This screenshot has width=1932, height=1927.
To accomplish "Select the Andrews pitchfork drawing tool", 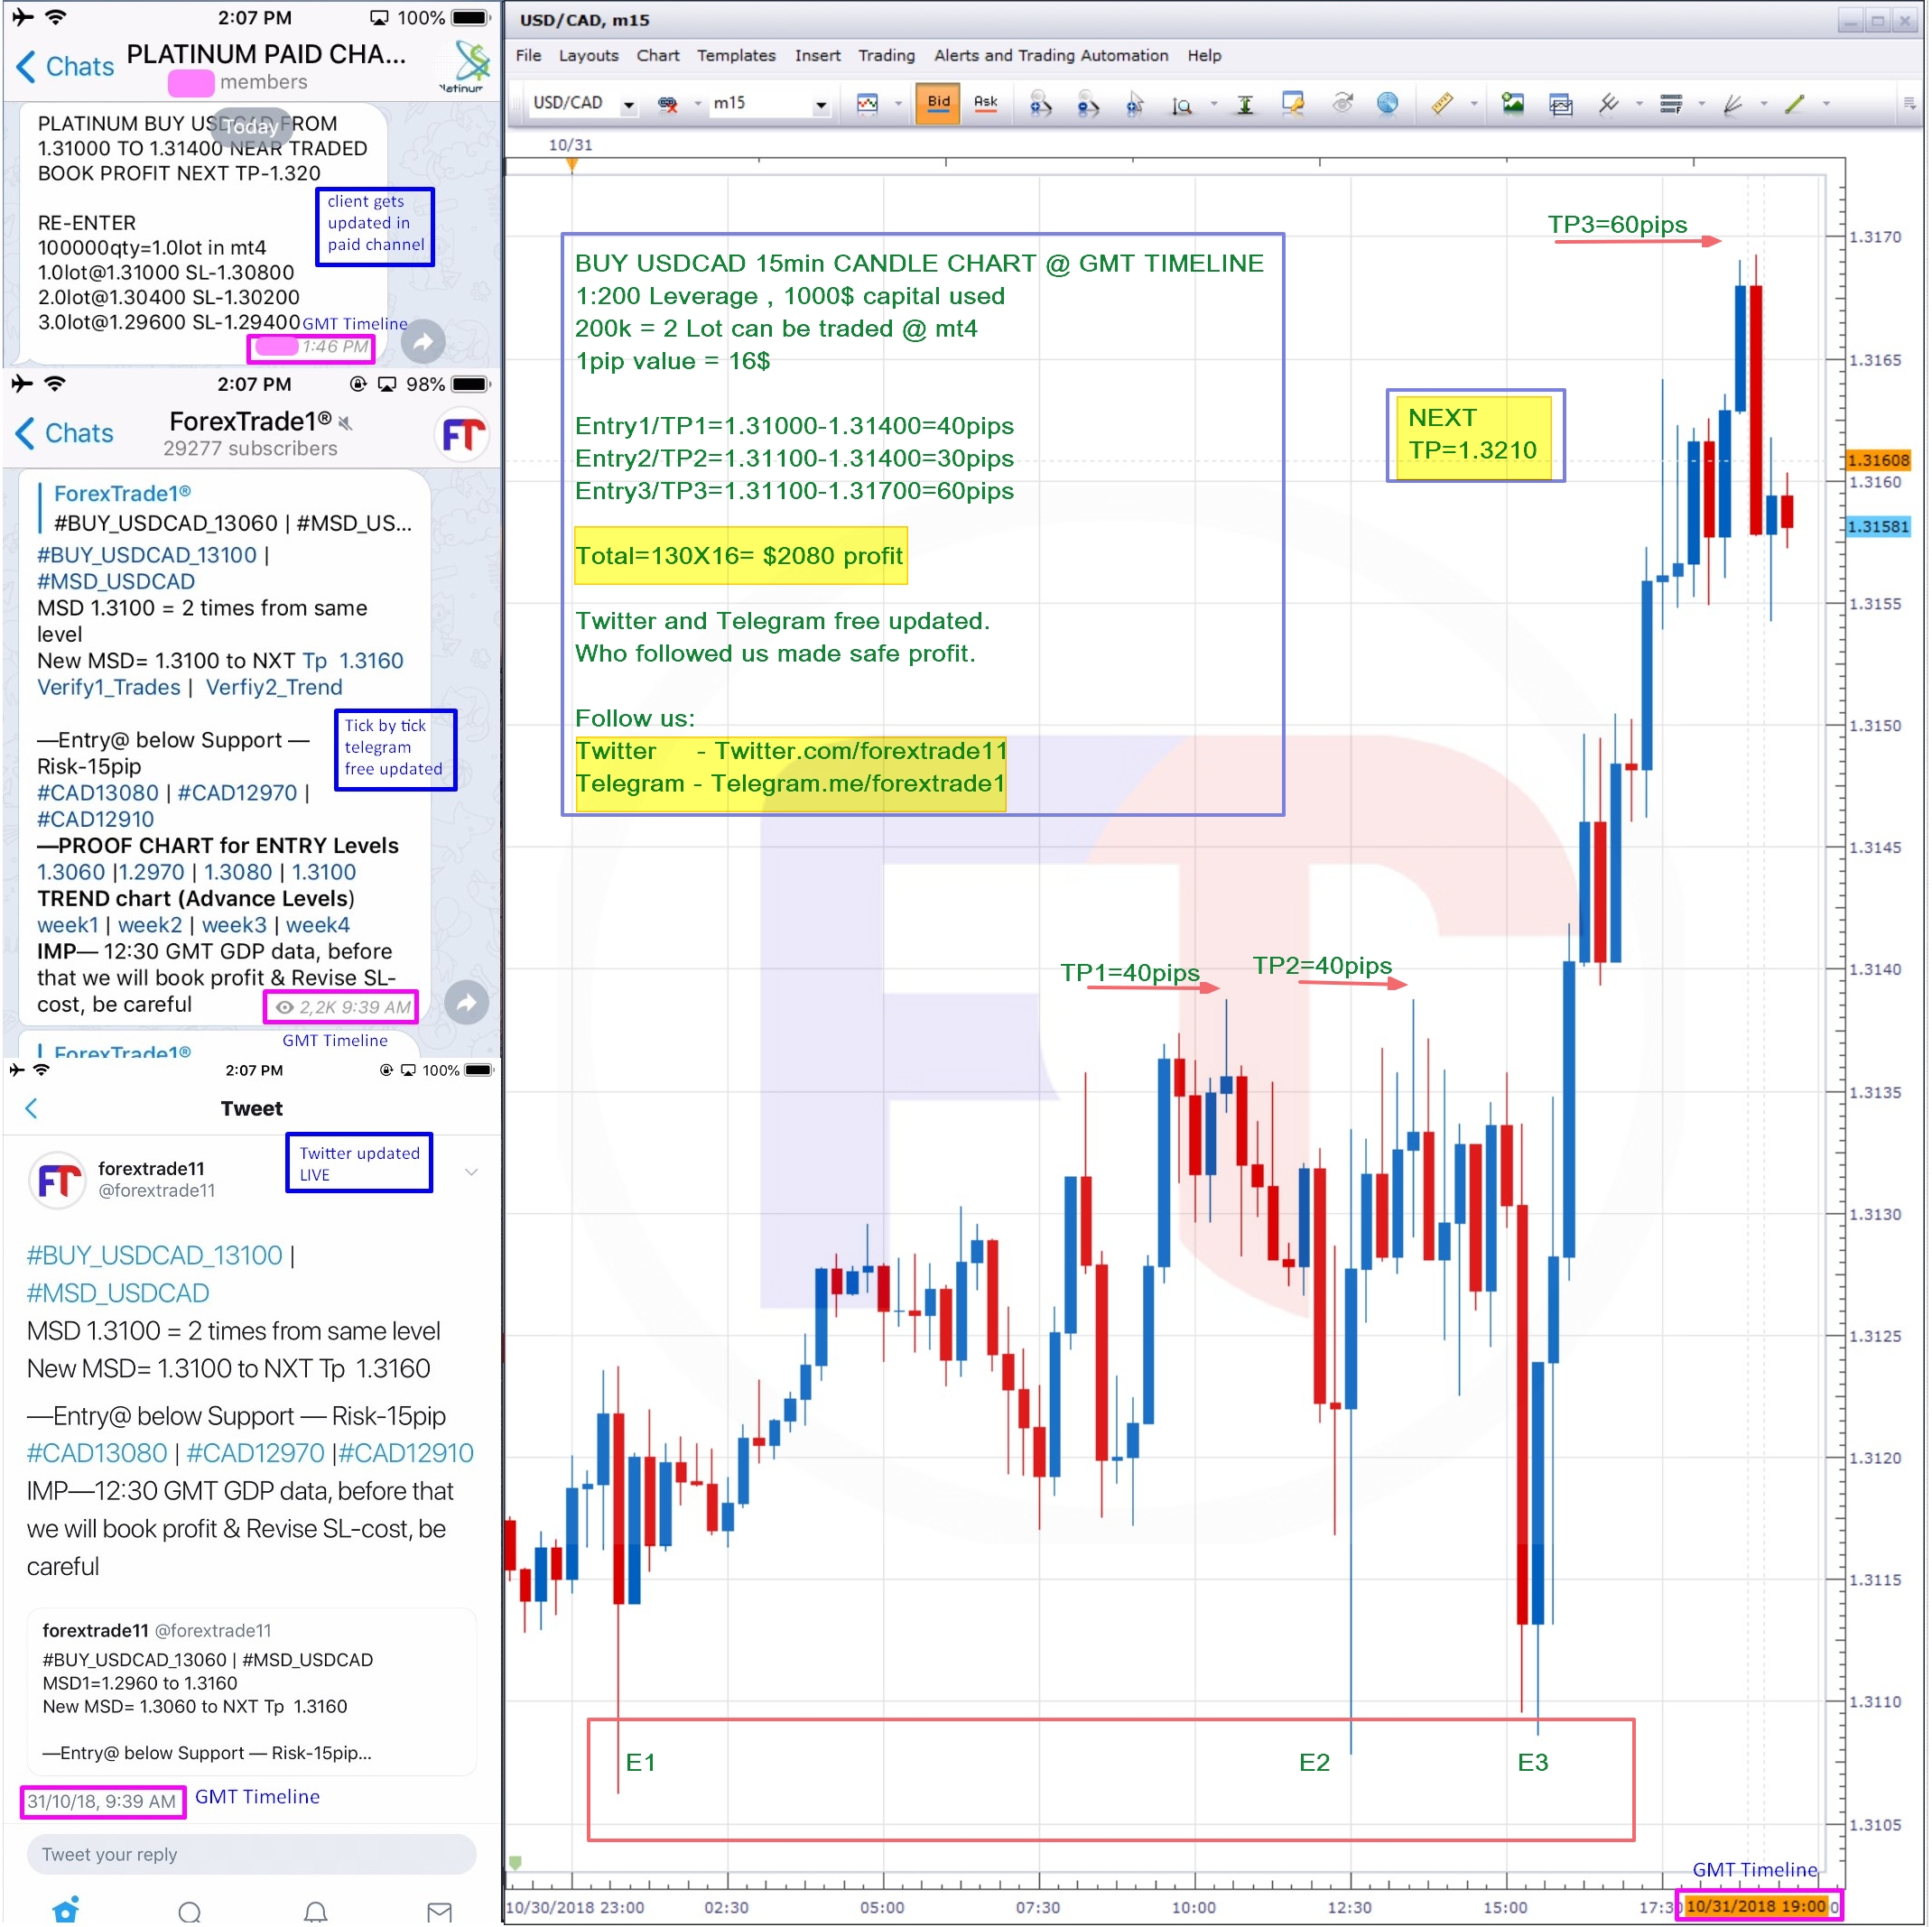I will click(x=1608, y=104).
